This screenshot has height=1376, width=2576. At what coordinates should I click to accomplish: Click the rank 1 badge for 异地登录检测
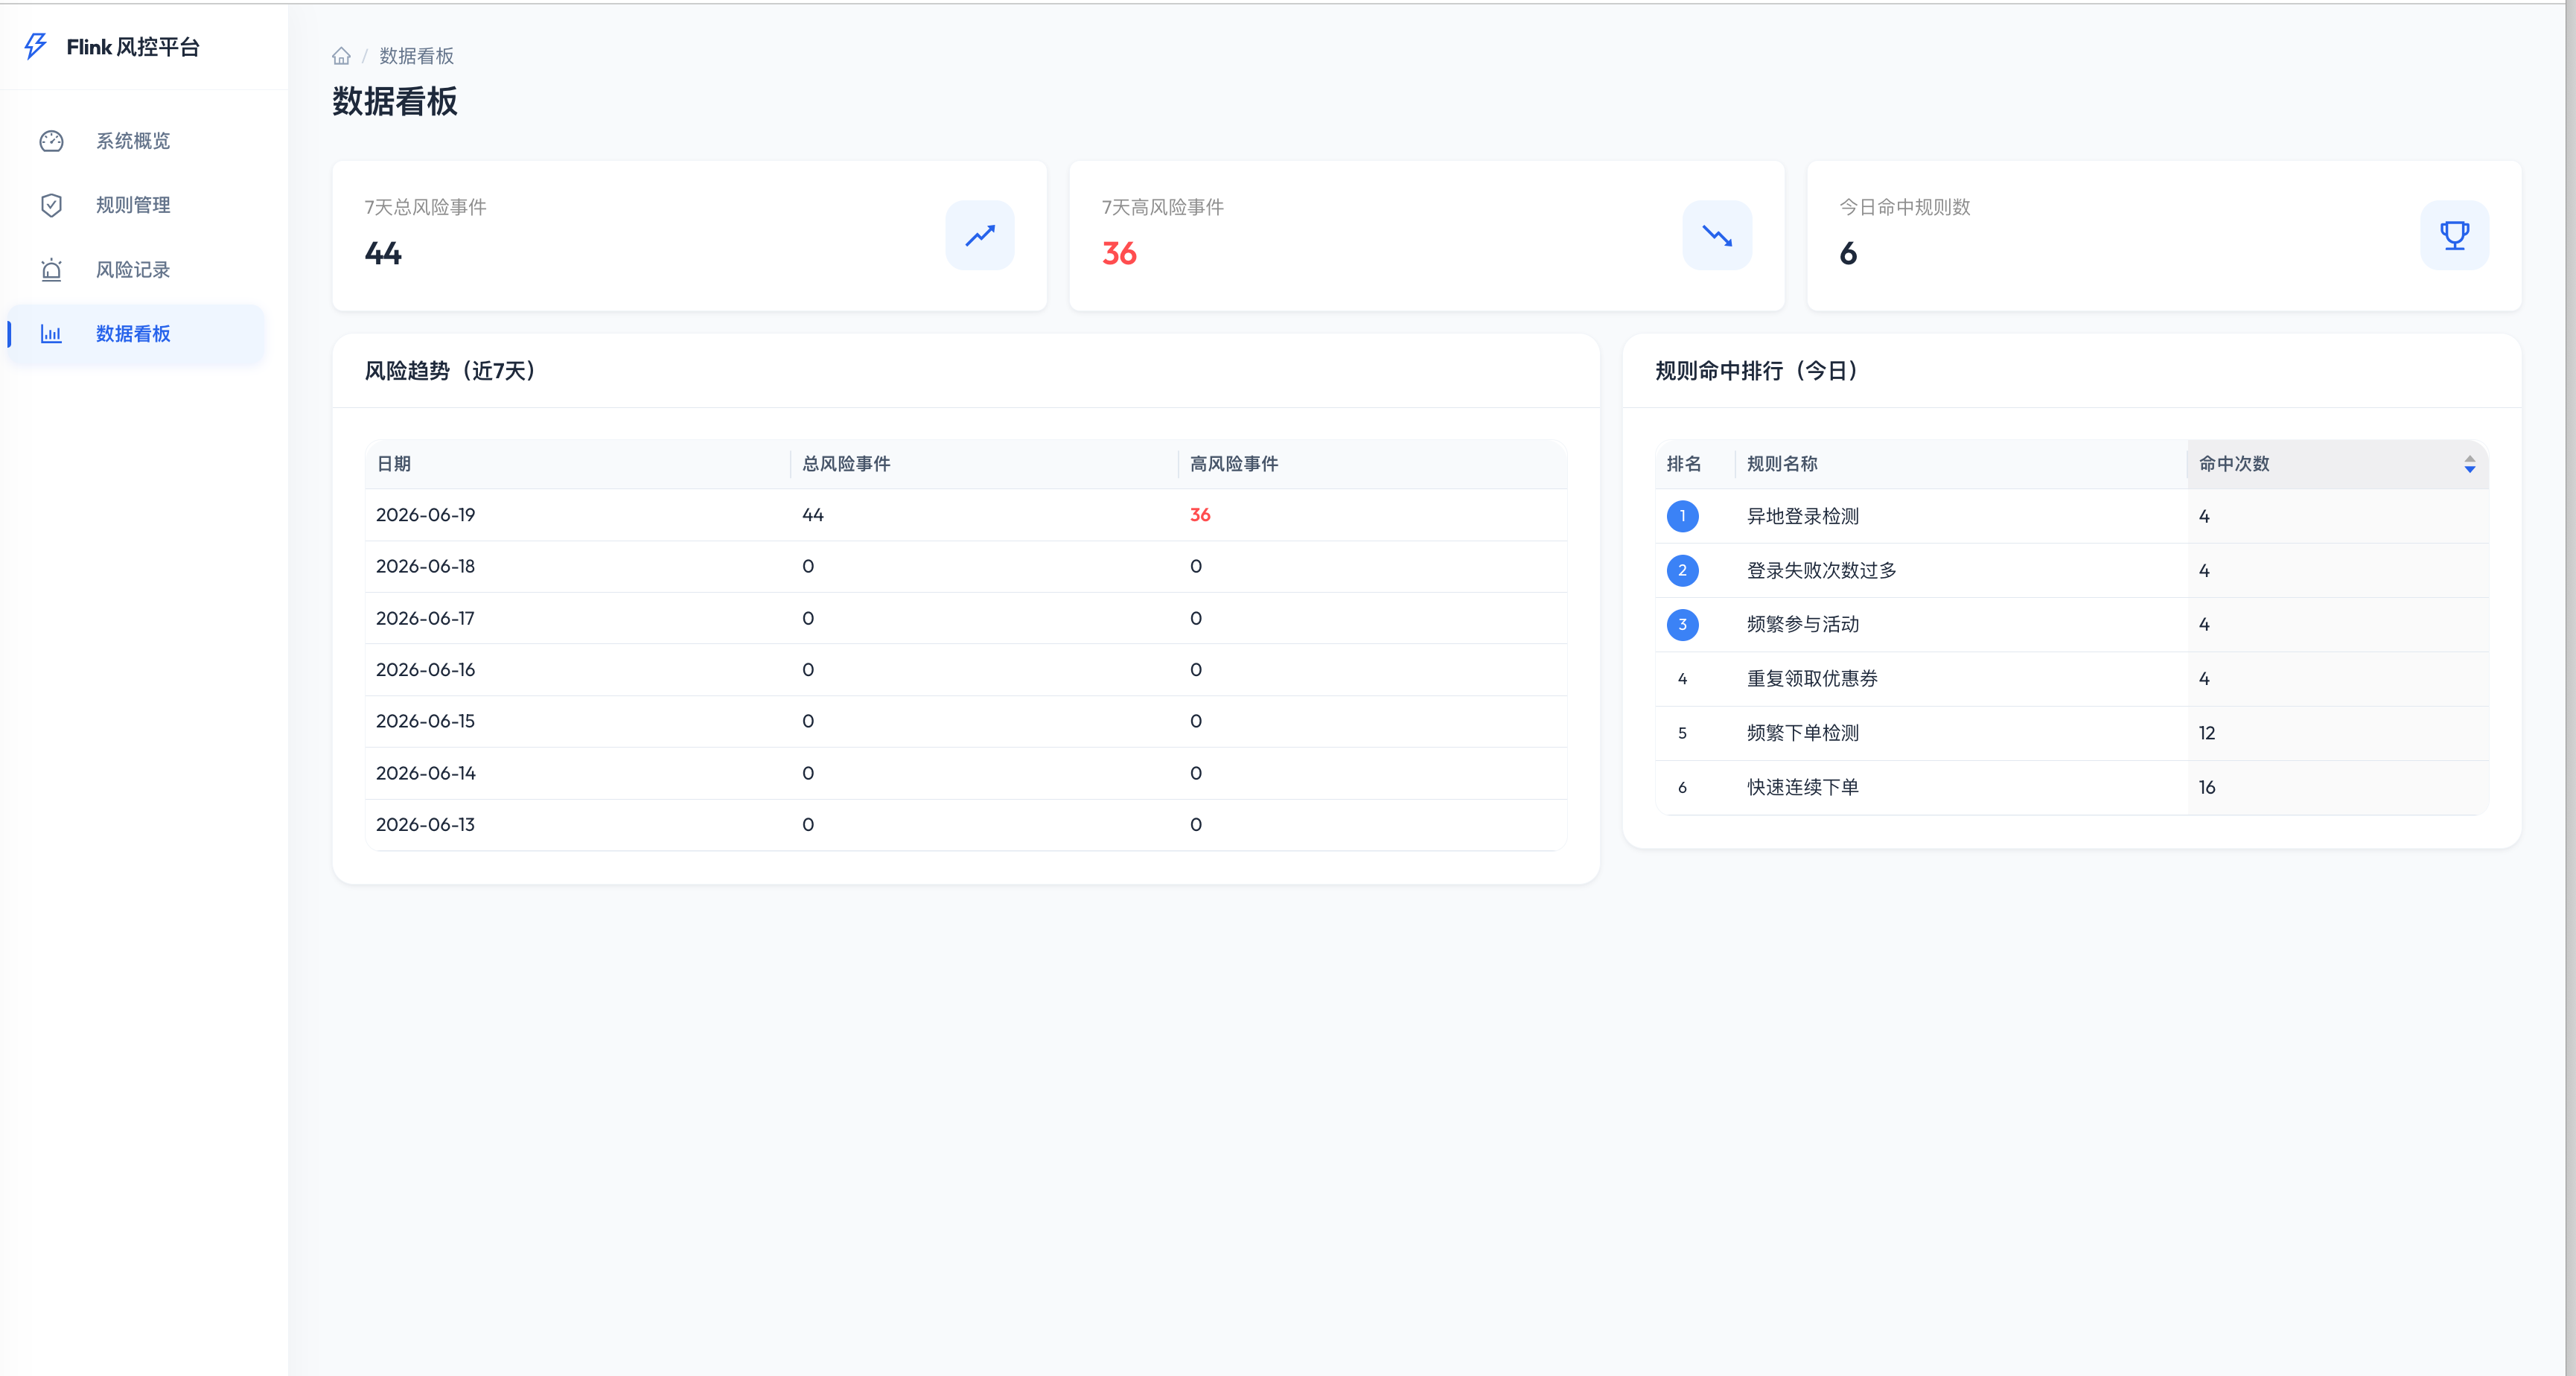click(x=1682, y=516)
